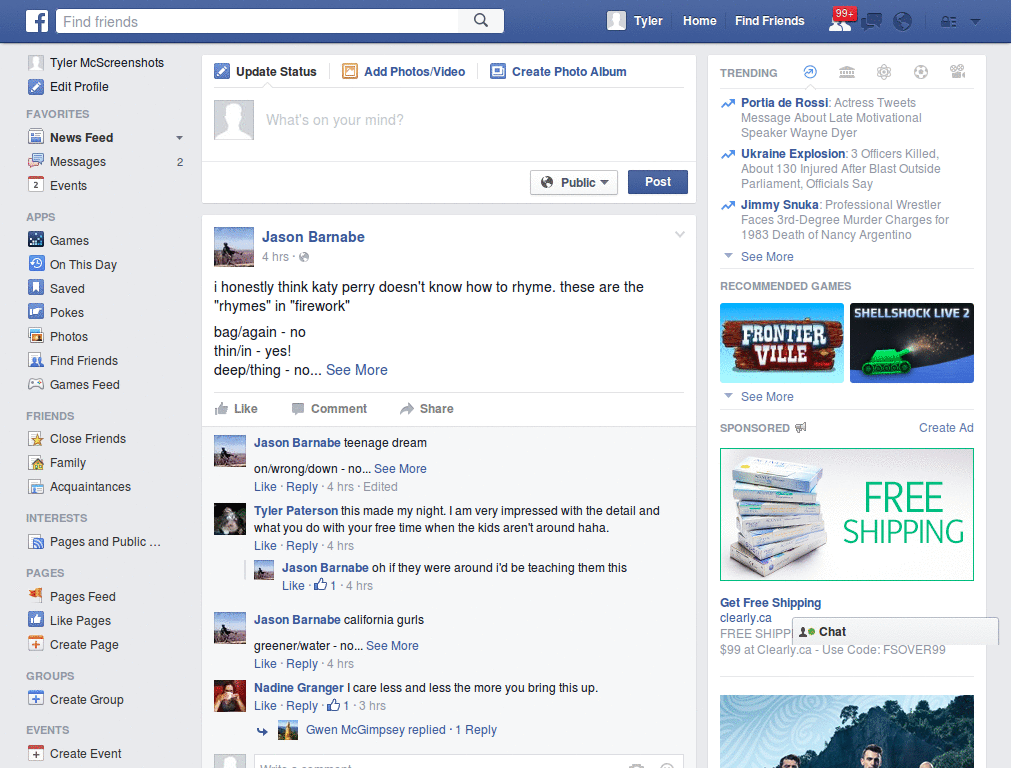Expand Gwen McGimpsey replied thread

[x=401, y=729]
